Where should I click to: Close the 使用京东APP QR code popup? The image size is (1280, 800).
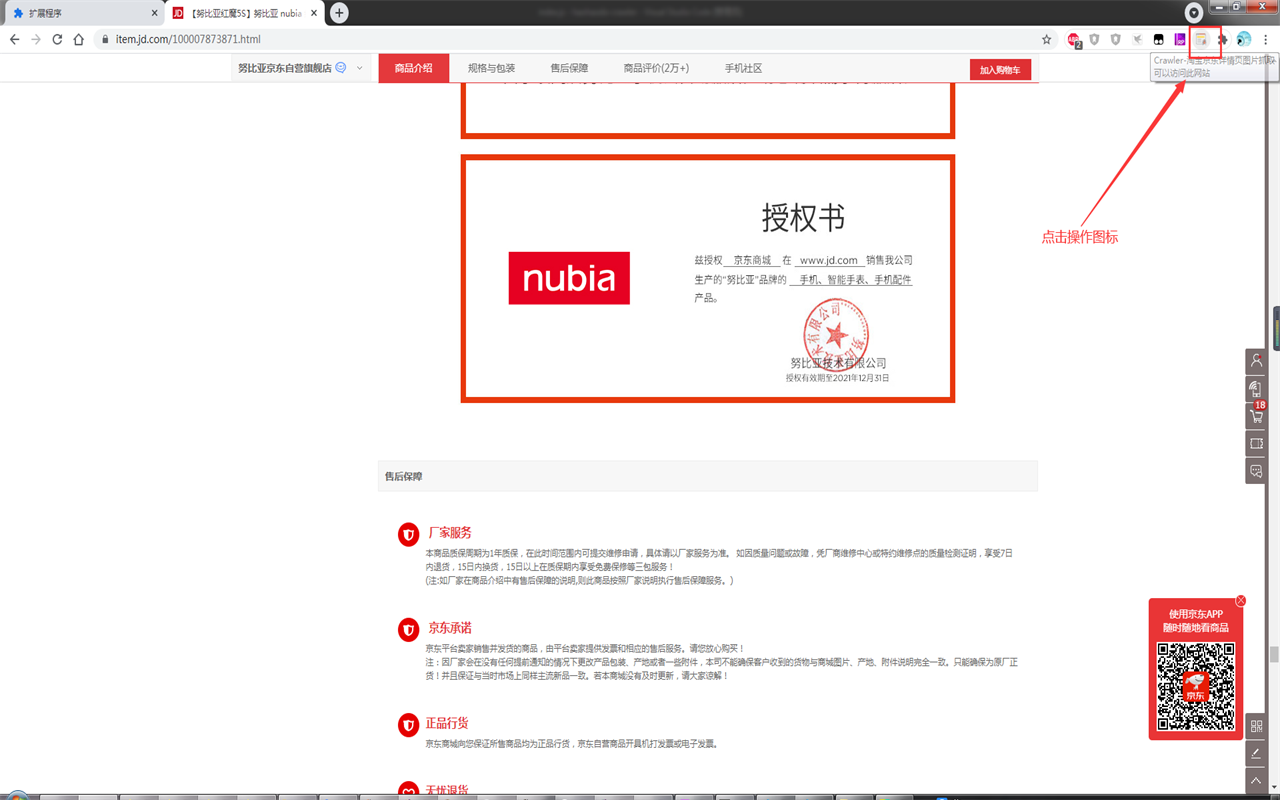click(x=1240, y=600)
